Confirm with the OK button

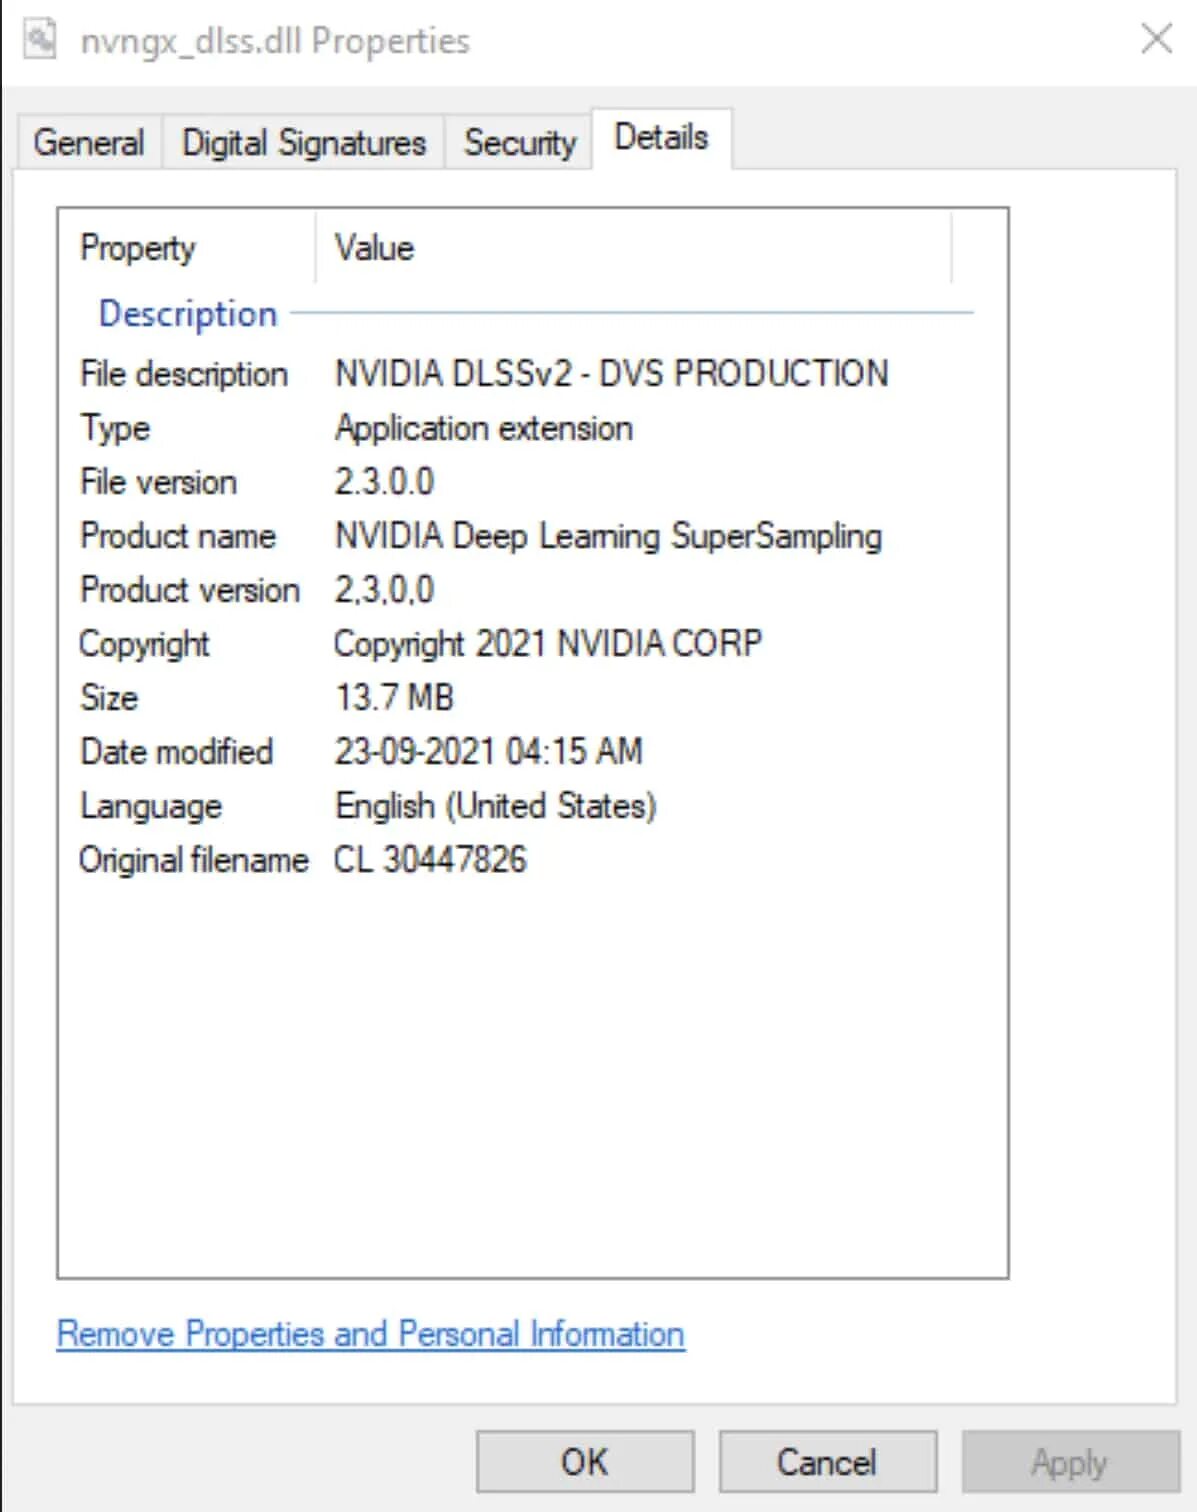[585, 1462]
